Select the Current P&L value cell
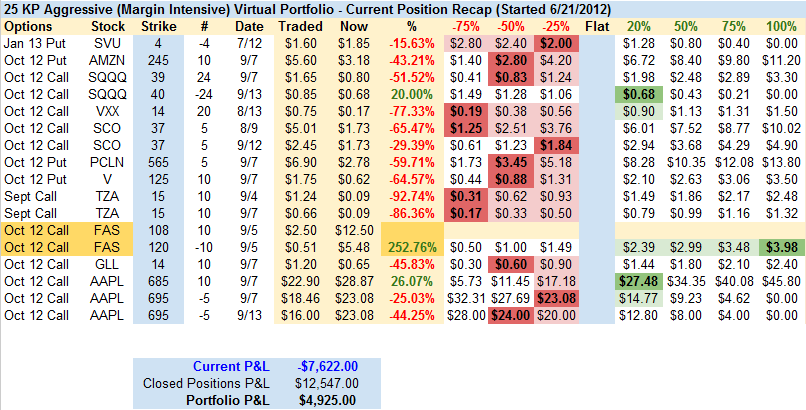The height and width of the screenshot is (410, 806). click(x=329, y=365)
